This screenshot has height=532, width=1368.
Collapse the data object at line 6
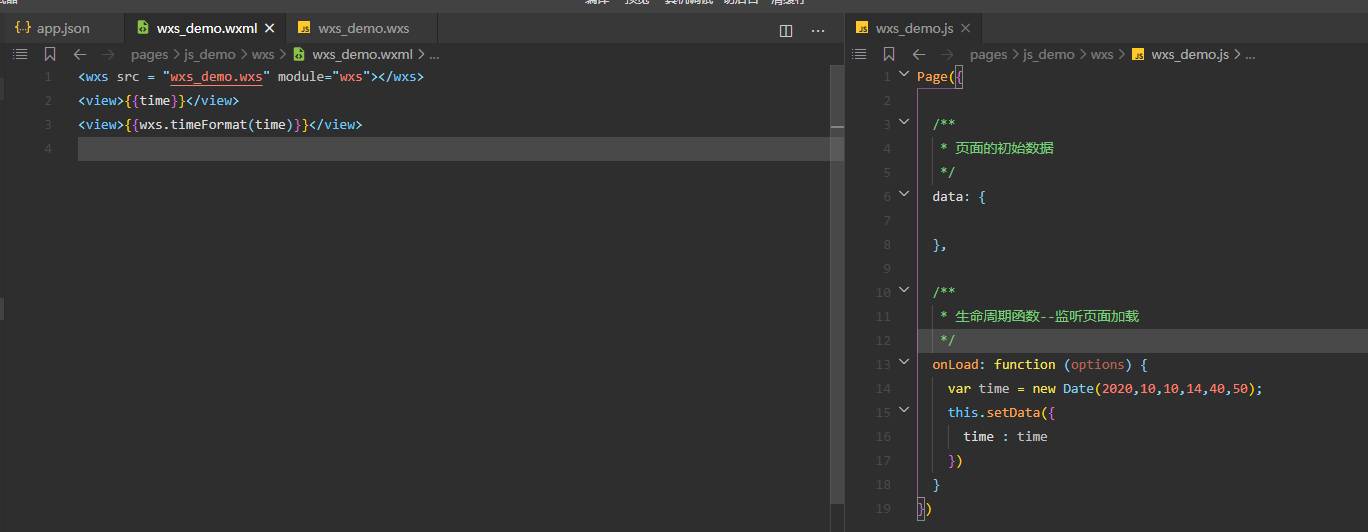(905, 196)
